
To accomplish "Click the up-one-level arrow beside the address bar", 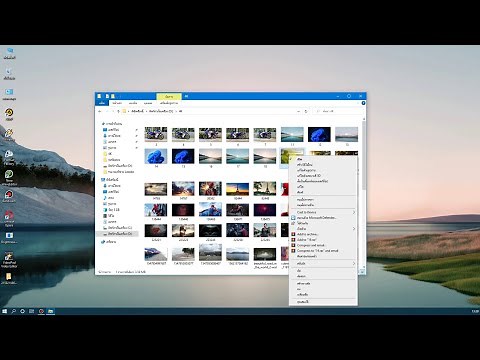I will point(118,111).
